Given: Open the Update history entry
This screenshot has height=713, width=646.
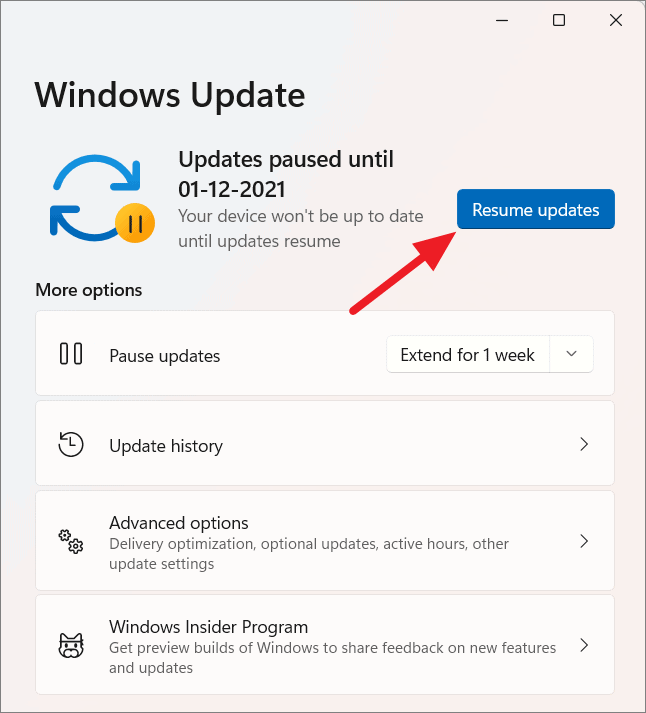Looking at the screenshot, I should pyautogui.click(x=325, y=443).
